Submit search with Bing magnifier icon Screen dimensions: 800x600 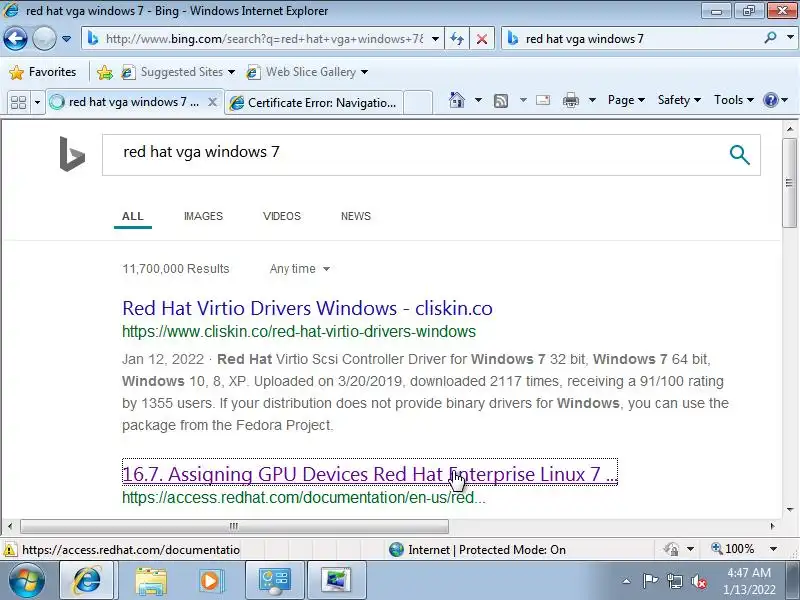pos(740,155)
